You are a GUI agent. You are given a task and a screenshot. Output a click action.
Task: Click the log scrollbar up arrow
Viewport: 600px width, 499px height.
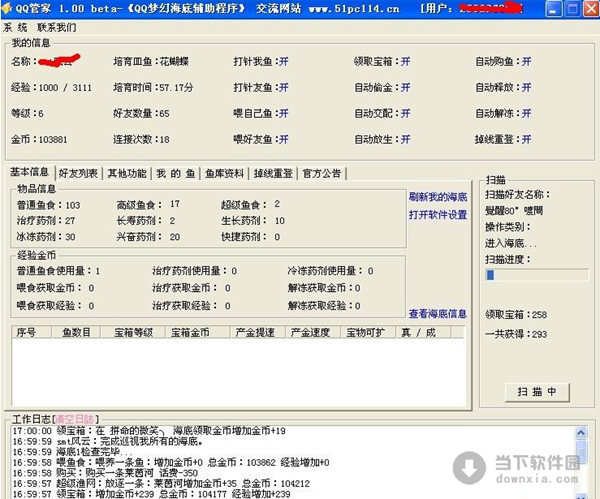(x=580, y=433)
